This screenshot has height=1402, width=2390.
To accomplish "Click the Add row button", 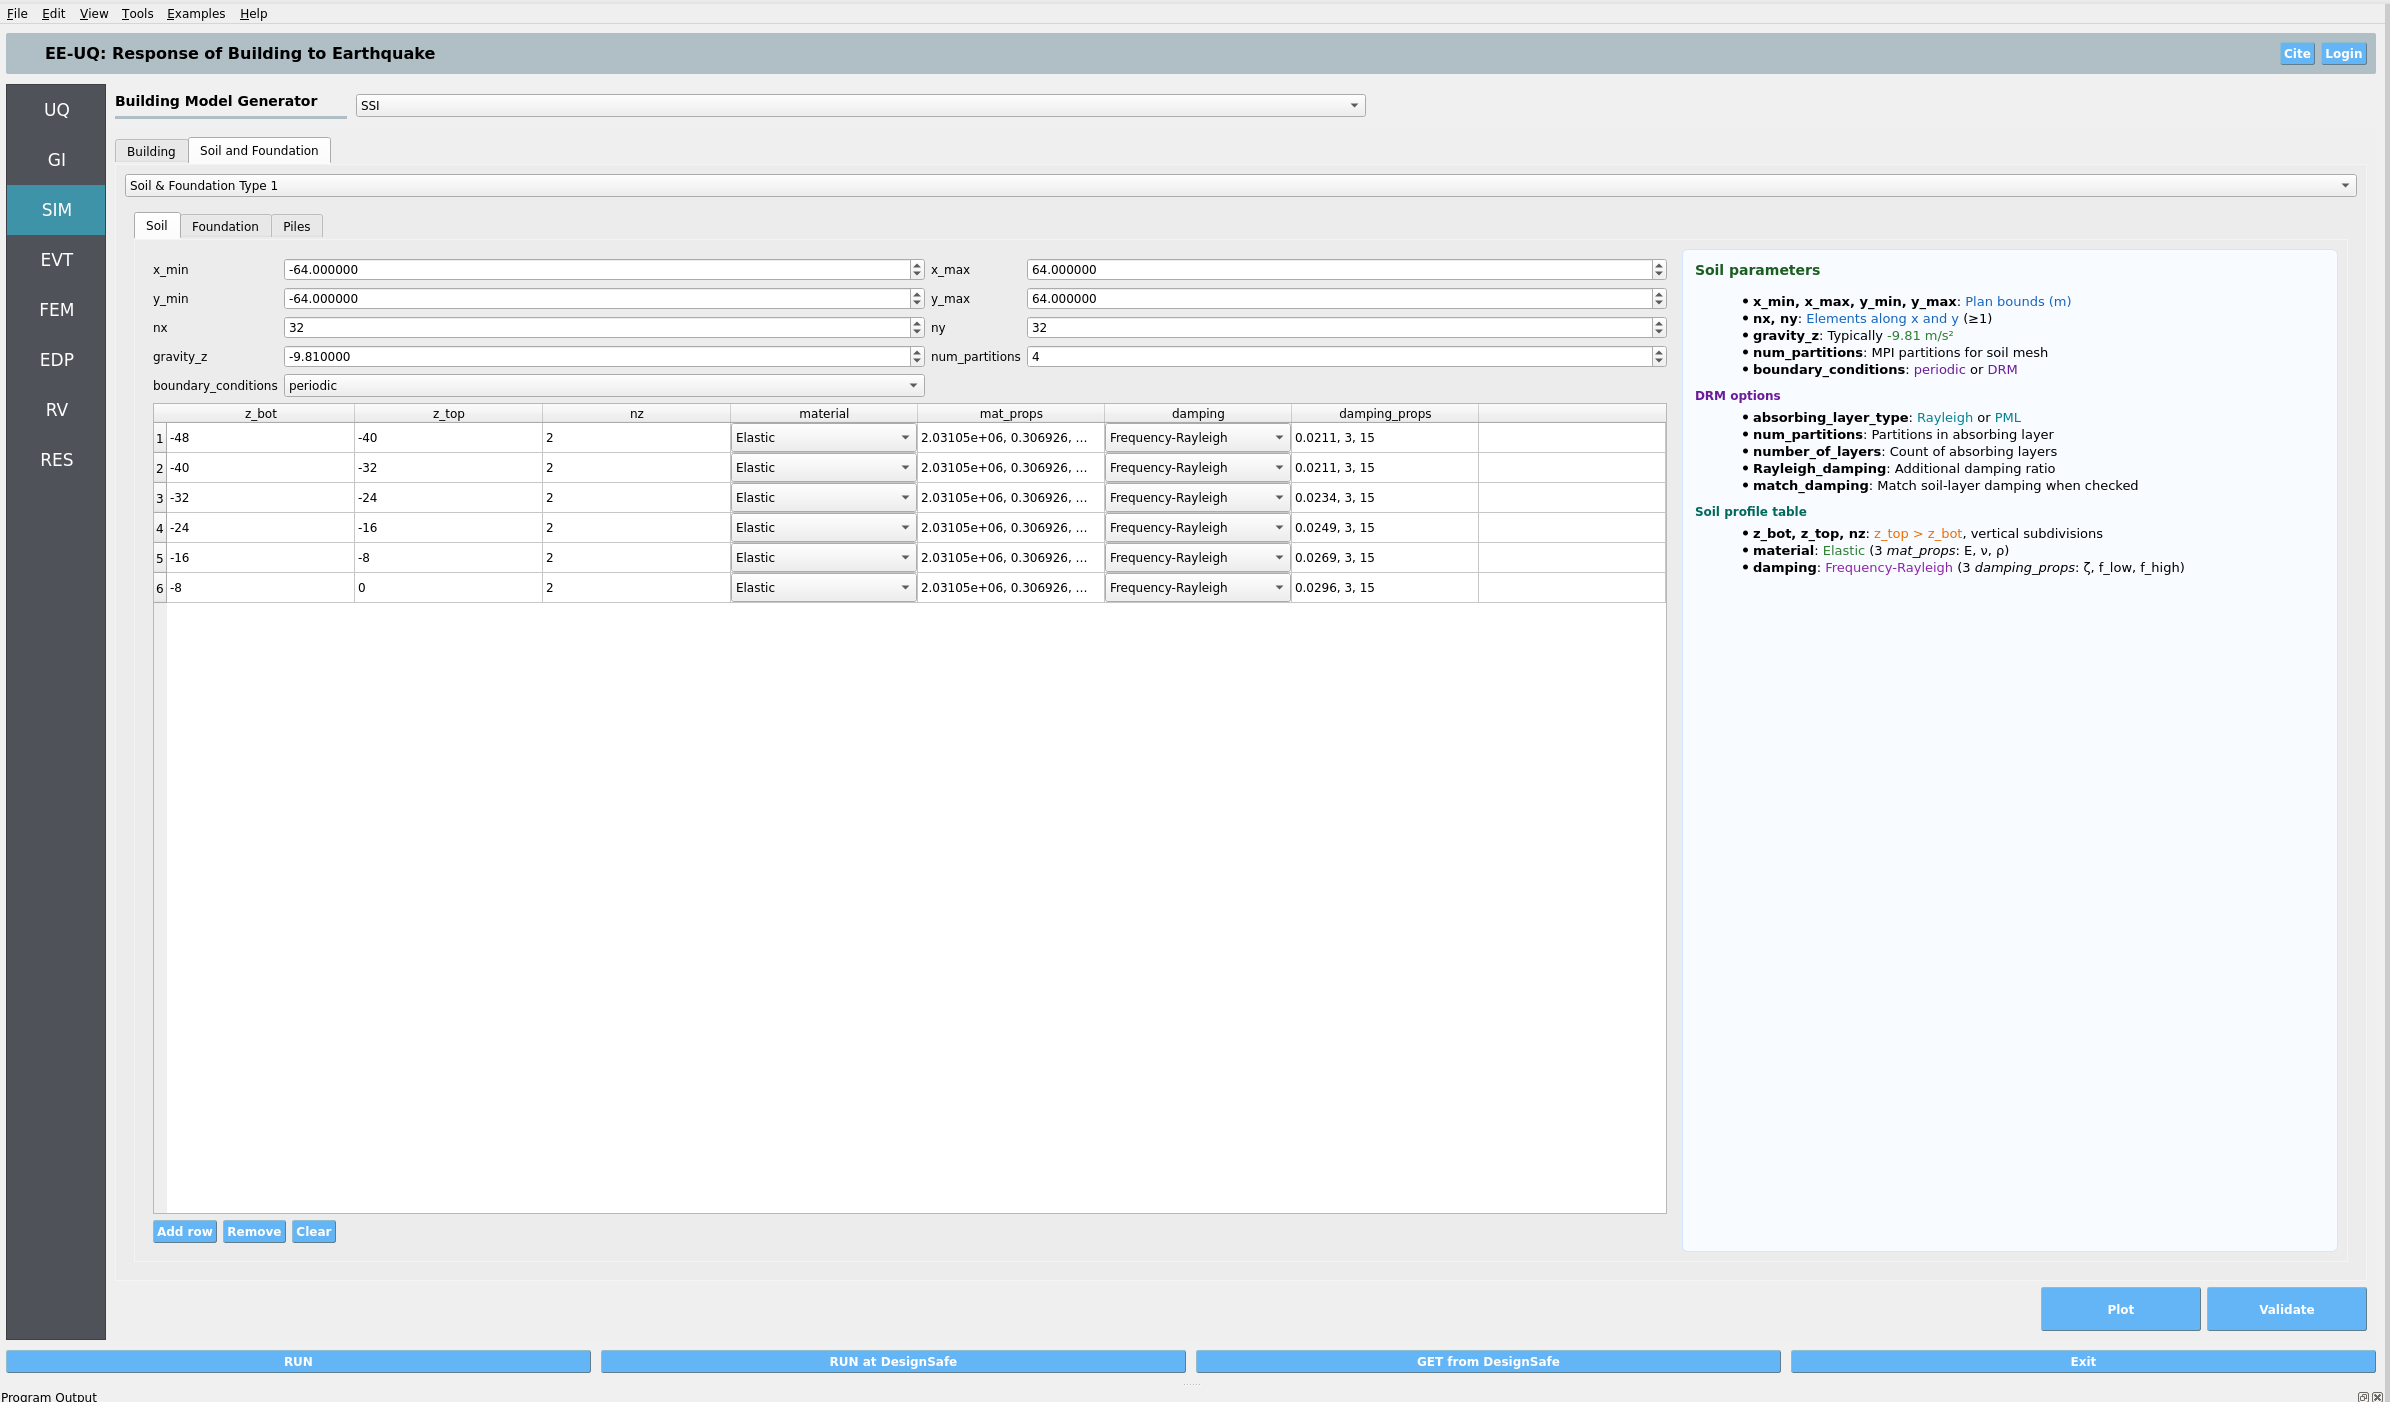I will 185,1232.
